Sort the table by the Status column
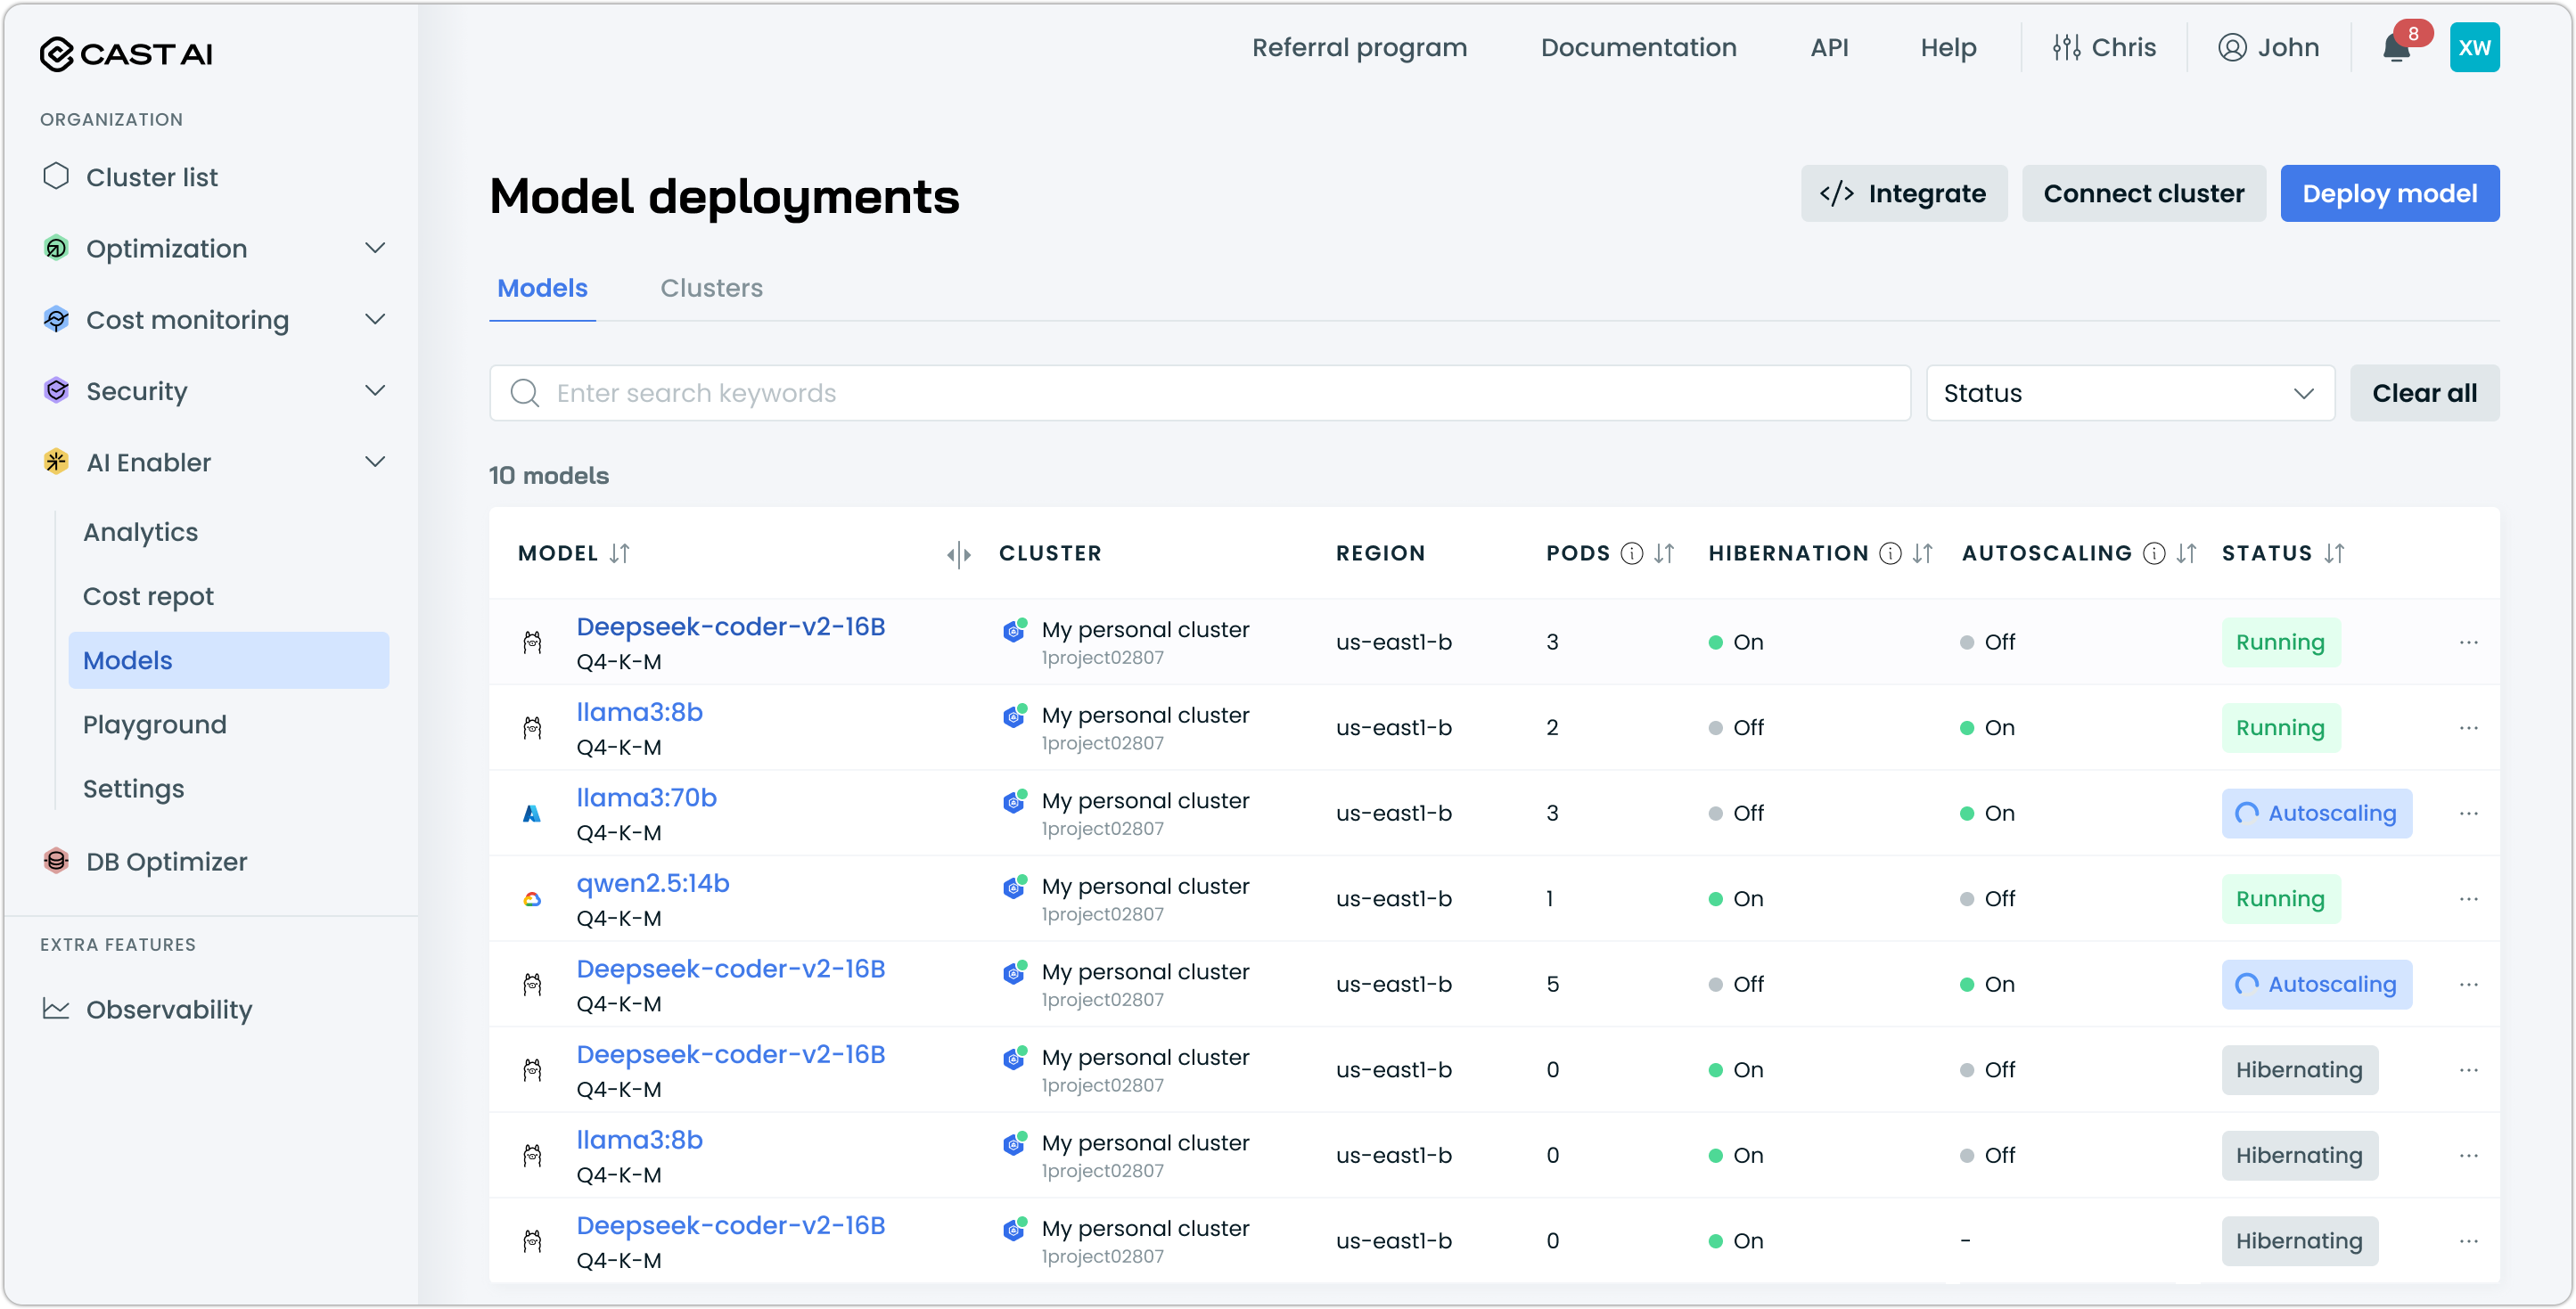 click(2334, 553)
